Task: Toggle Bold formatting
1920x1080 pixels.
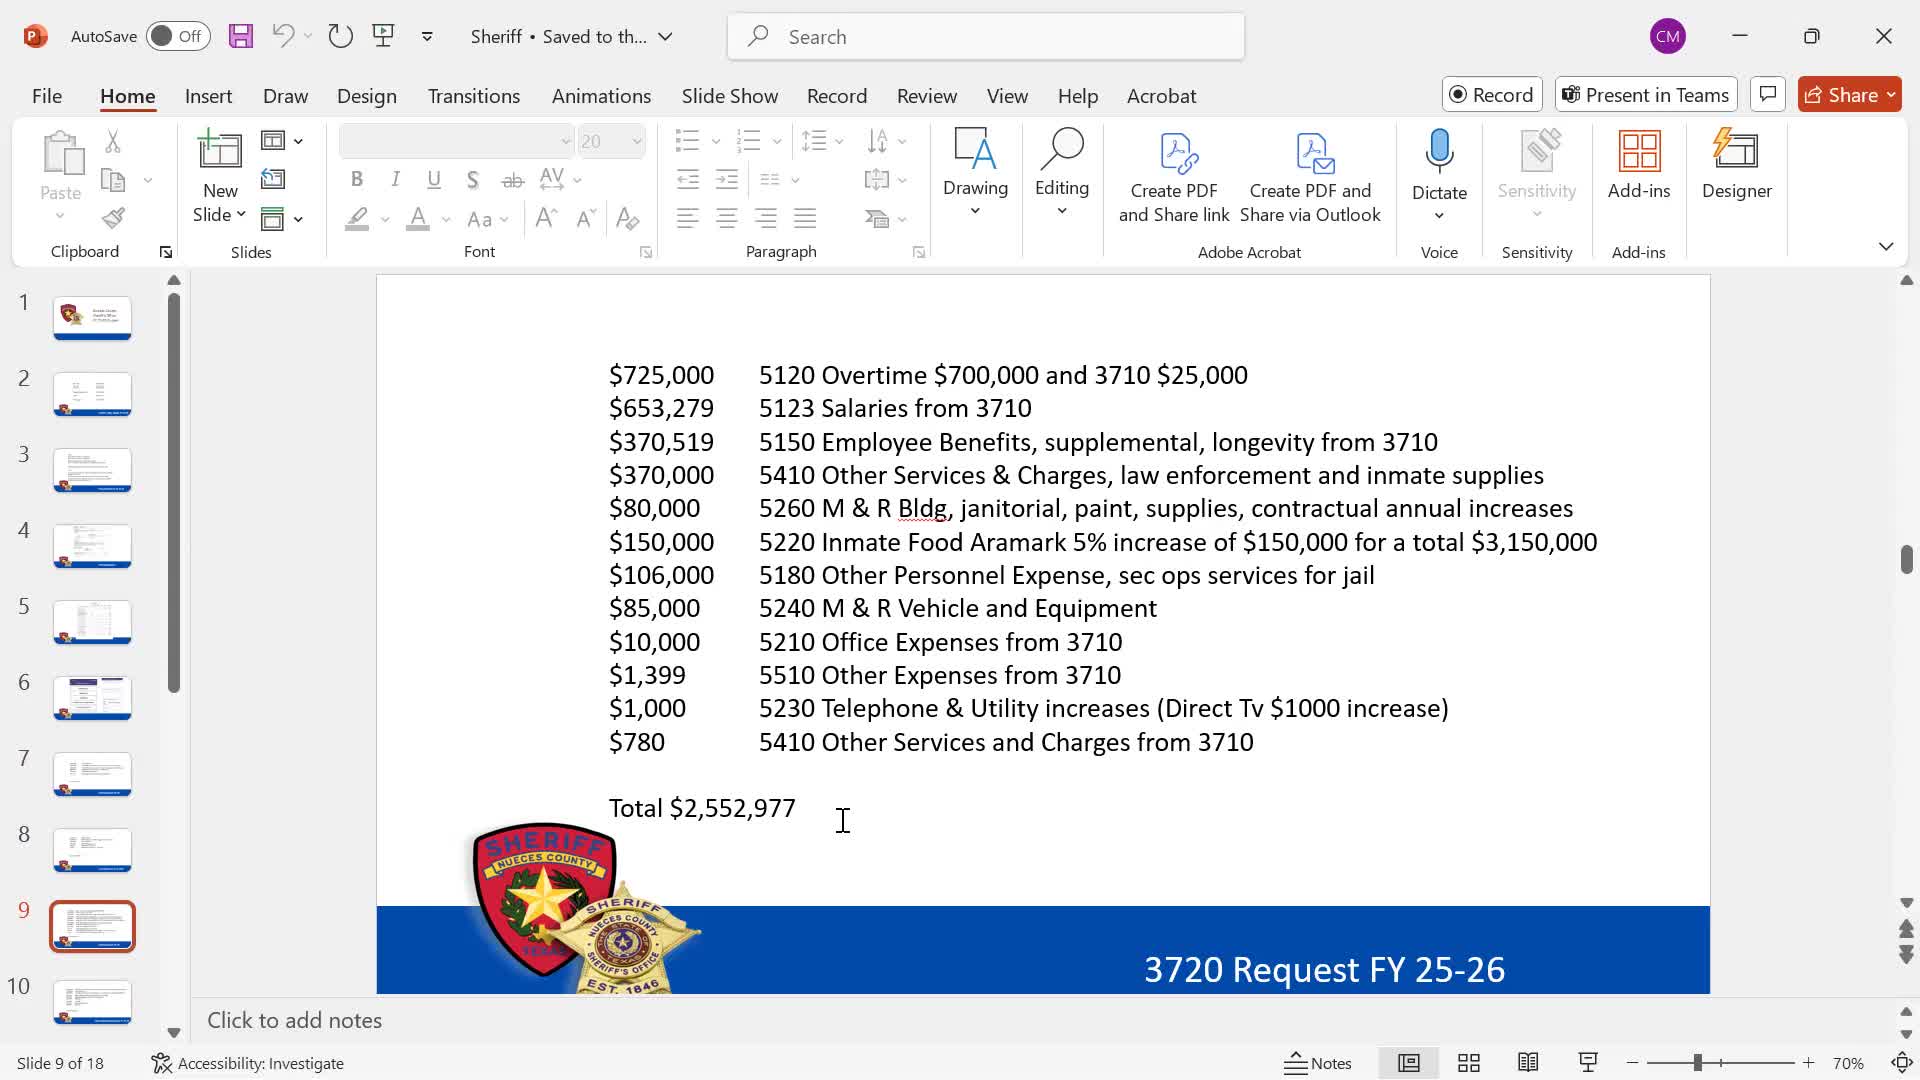Action: [357, 180]
